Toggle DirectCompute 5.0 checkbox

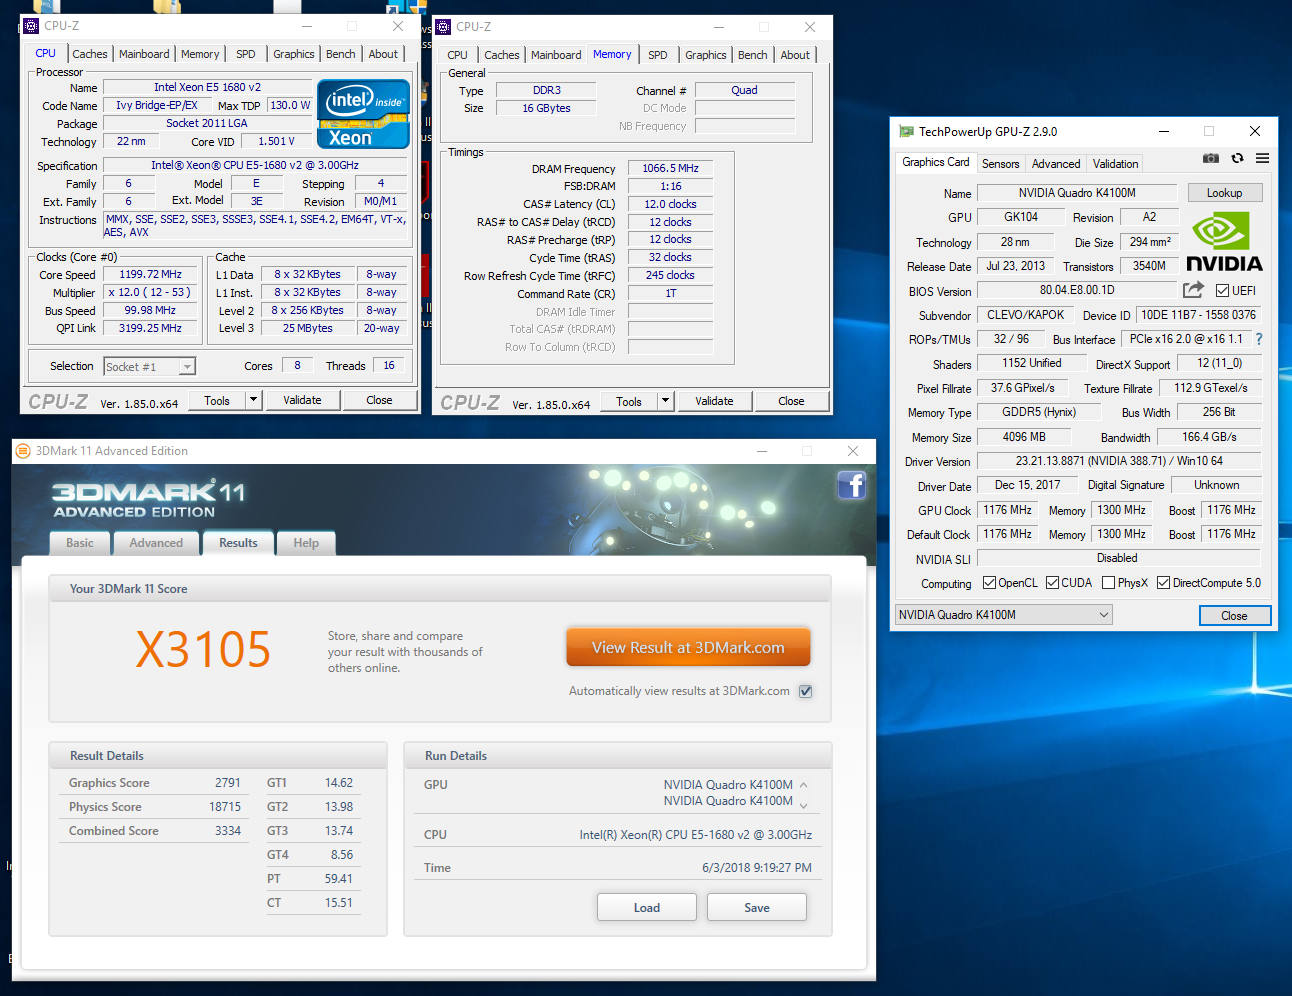(1163, 583)
